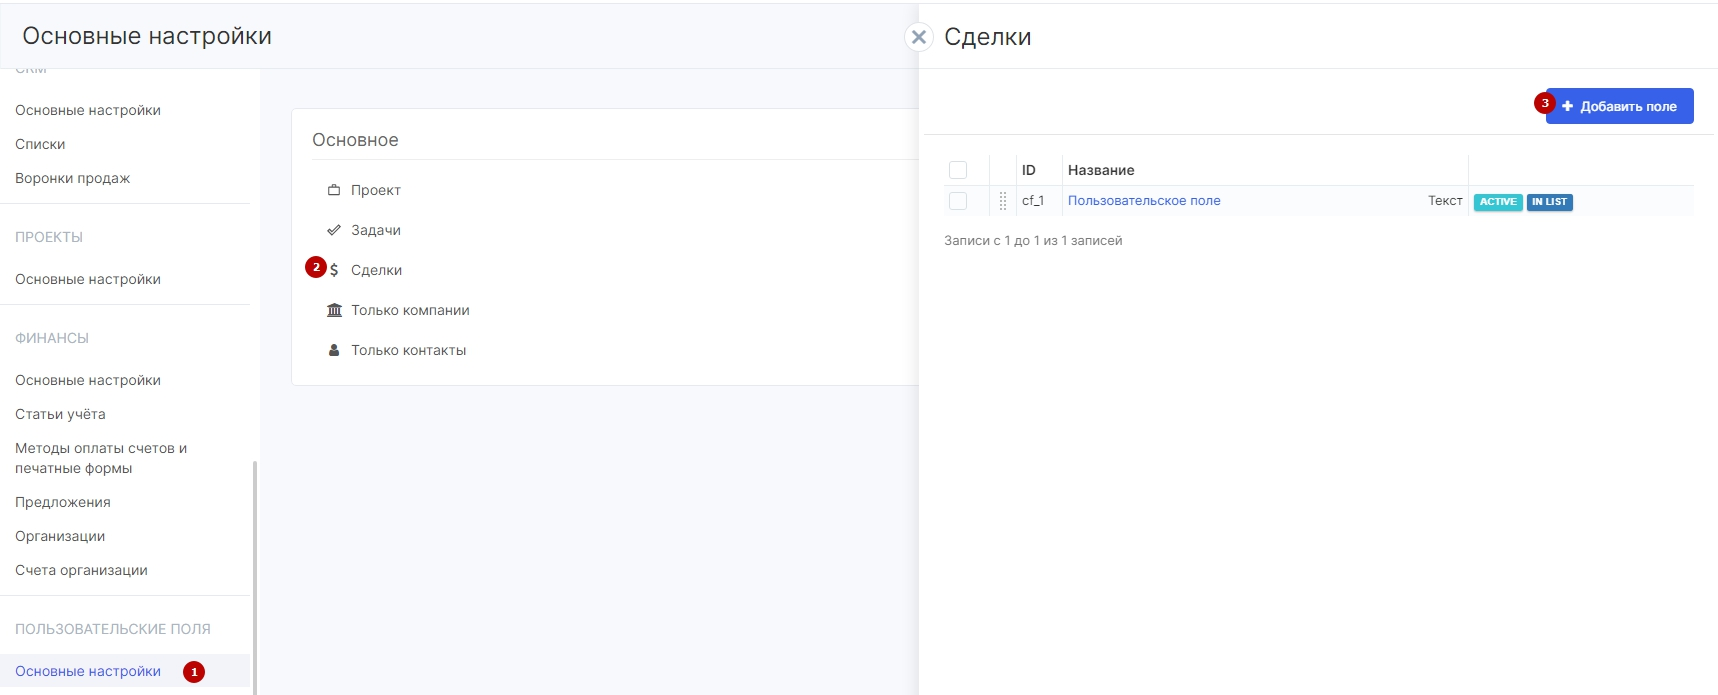Click the Записи с 1 до 1 text

coord(1033,241)
